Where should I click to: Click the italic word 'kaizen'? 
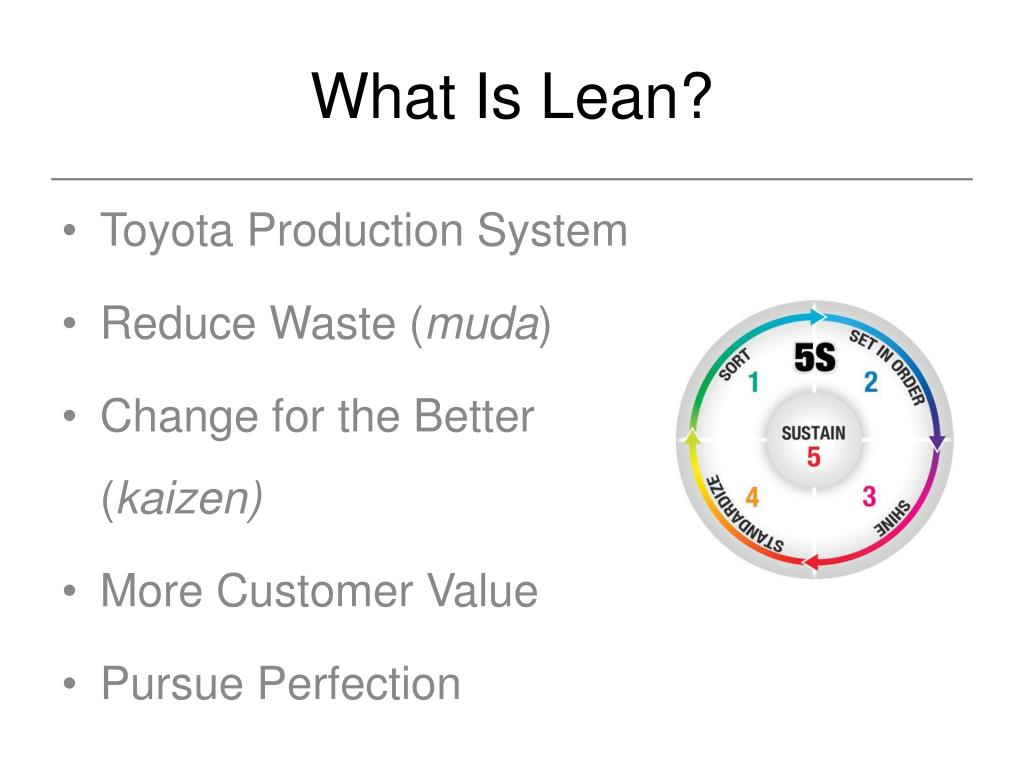[x=182, y=498]
